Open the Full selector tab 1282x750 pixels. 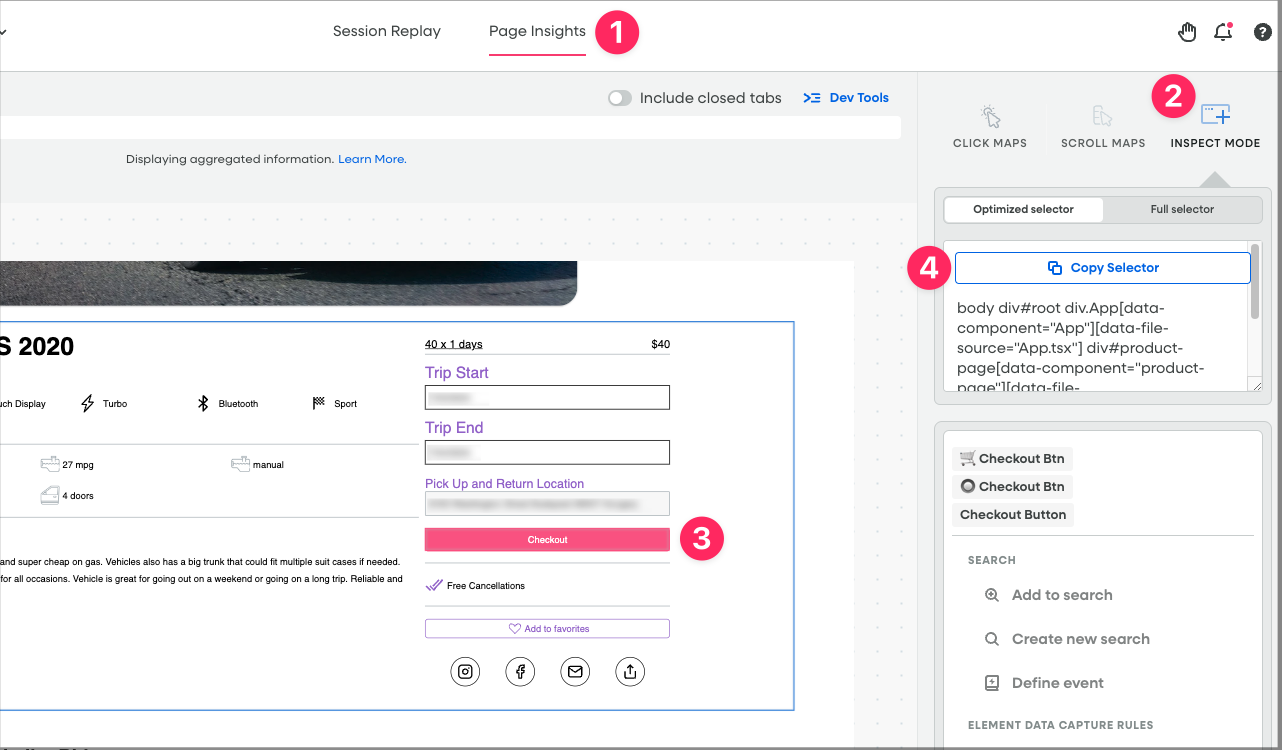pyautogui.click(x=1182, y=209)
